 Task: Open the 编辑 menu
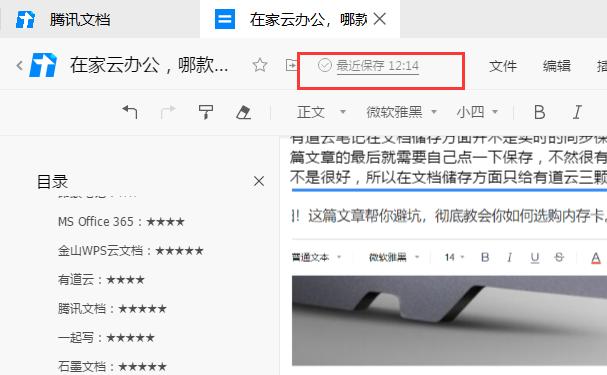(557, 66)
